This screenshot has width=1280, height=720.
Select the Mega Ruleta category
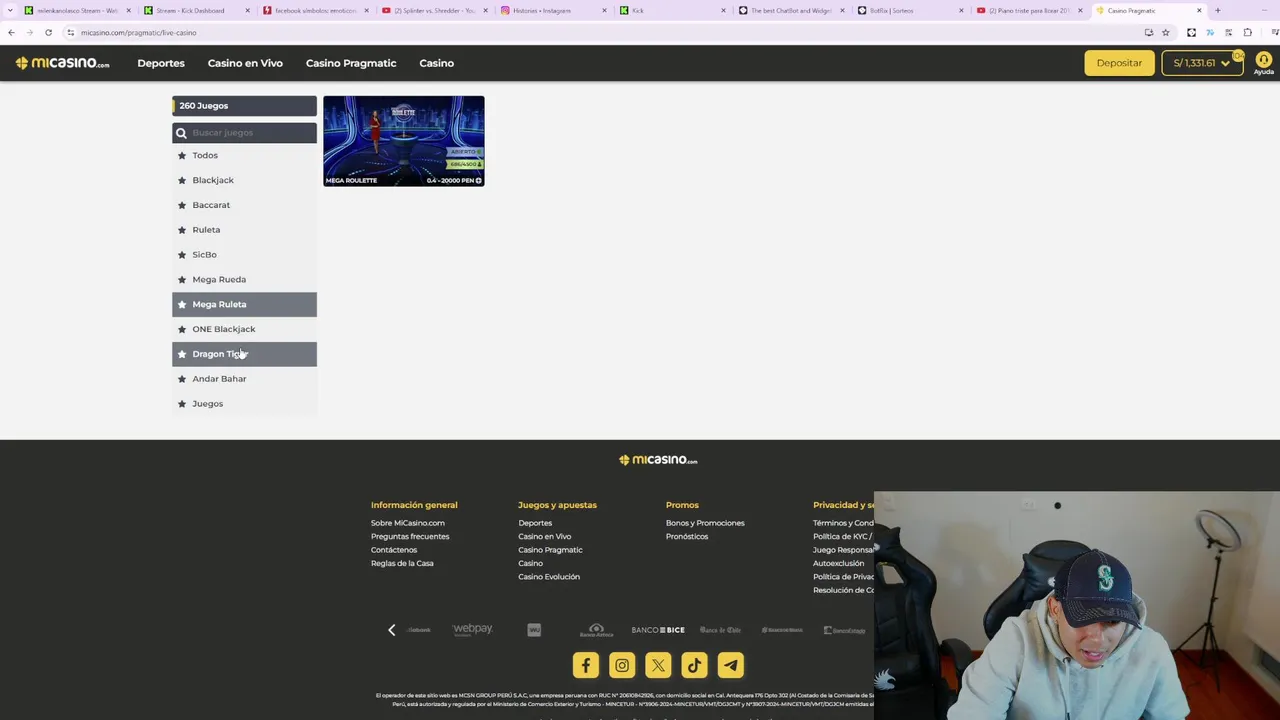pos(244,304)
